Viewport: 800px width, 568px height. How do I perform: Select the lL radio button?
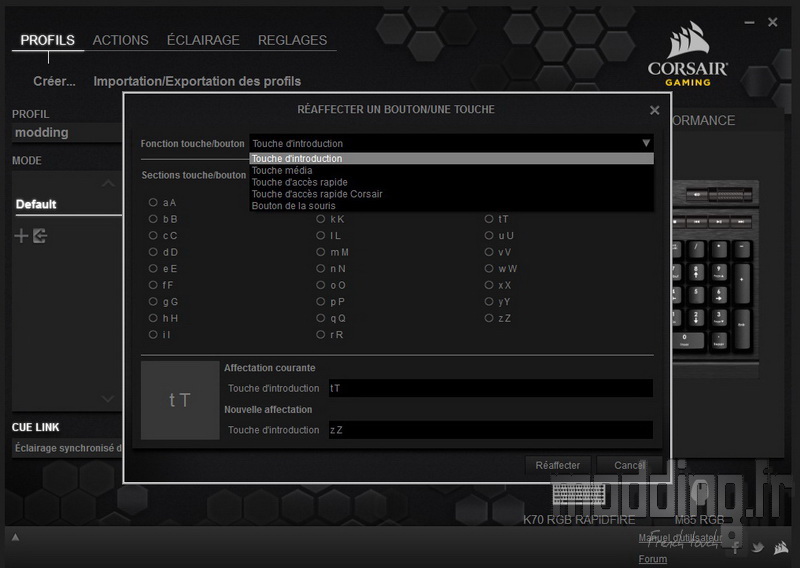[320, 235]
